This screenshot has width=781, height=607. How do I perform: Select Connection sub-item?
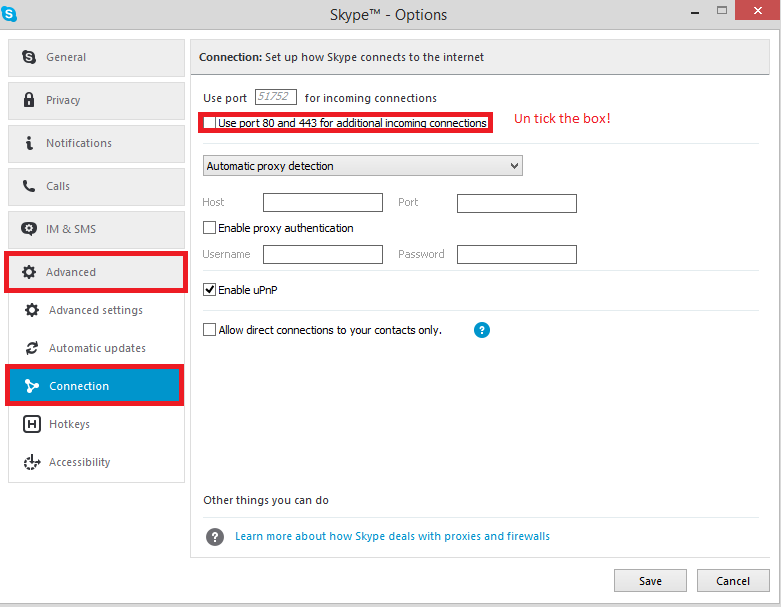click(95, 385)
